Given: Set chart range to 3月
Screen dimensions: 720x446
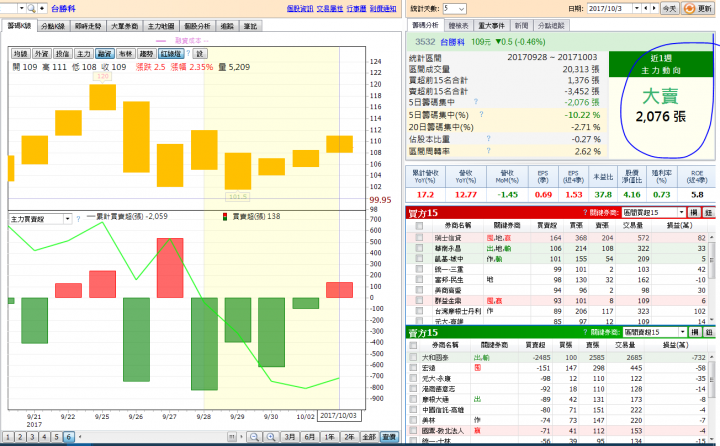Looking at the screenshot, I should click(289, 437).
